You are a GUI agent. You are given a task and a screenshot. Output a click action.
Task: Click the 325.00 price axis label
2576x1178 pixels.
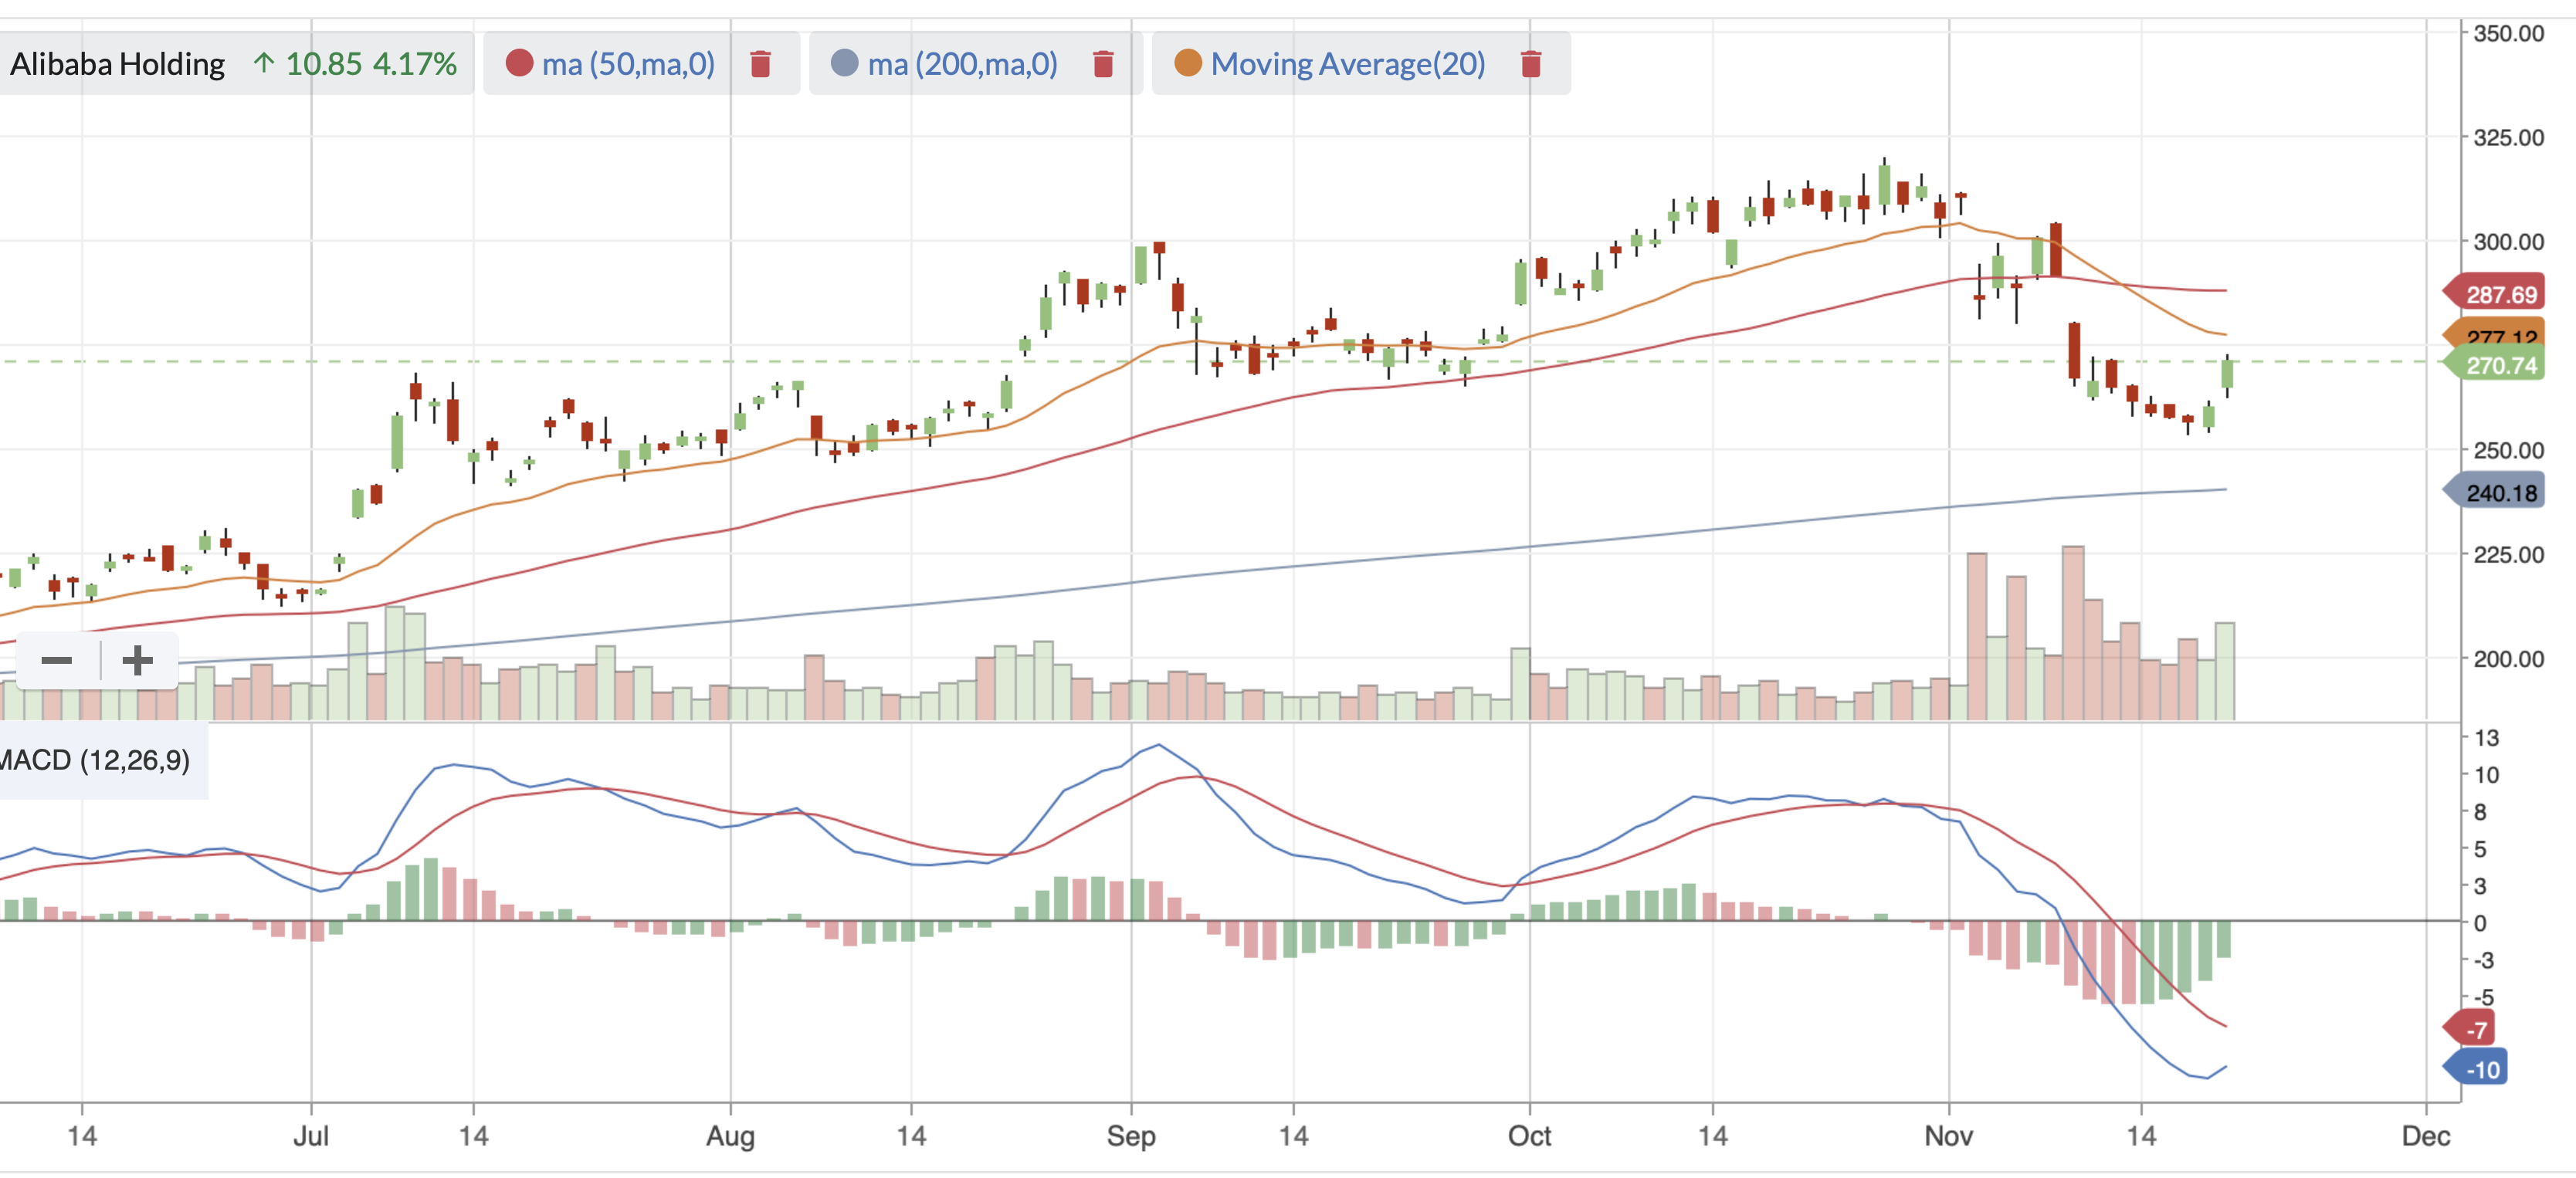2509,137
